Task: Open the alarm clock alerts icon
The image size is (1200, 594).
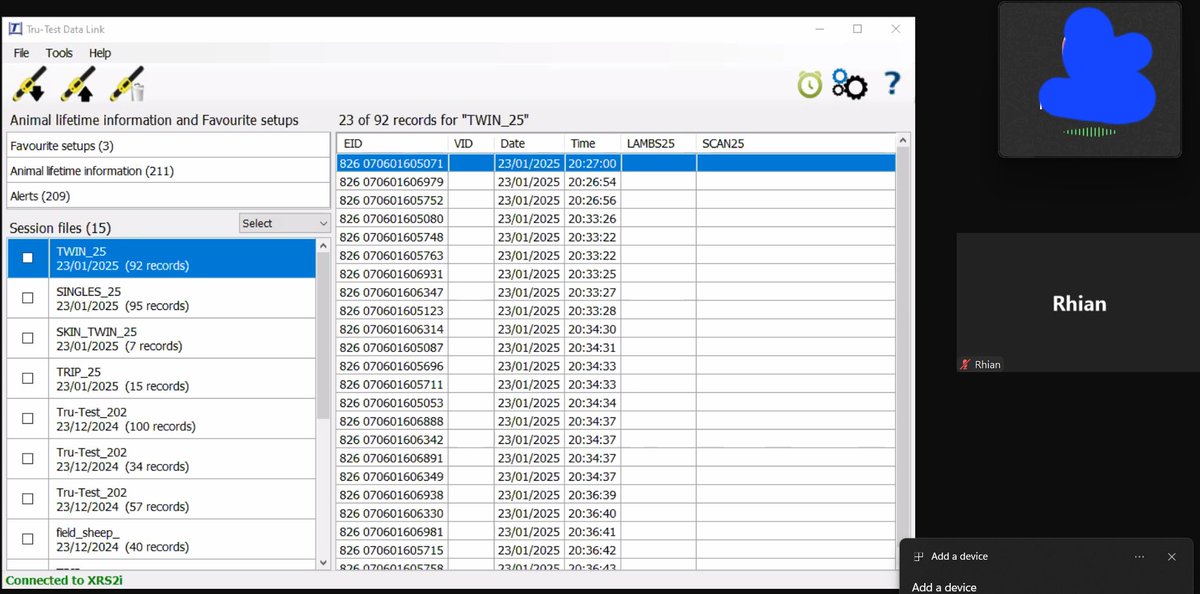Action: click(x=809, y=85)
